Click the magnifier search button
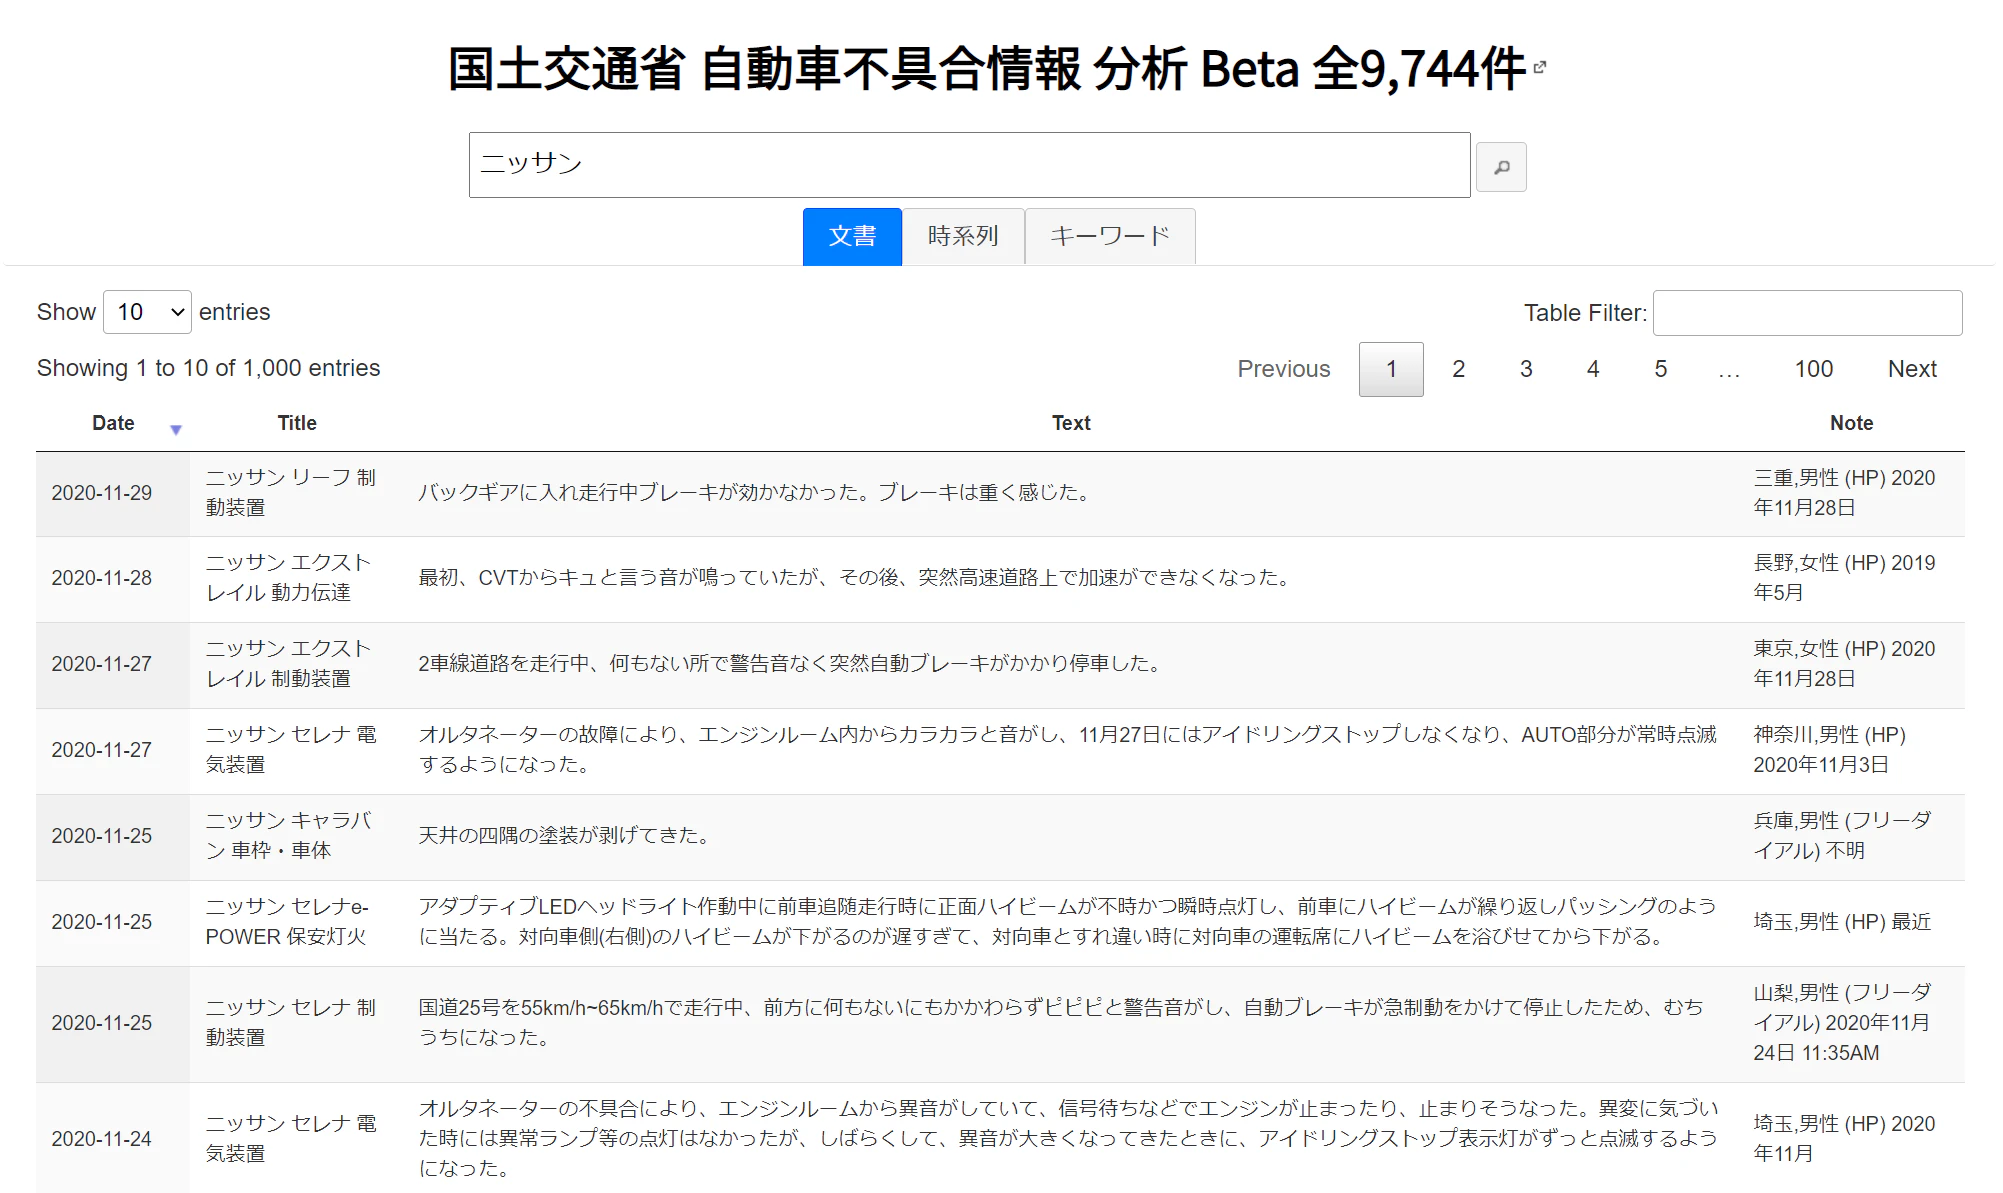2003x1193 pixels. tap(1501, 167)
